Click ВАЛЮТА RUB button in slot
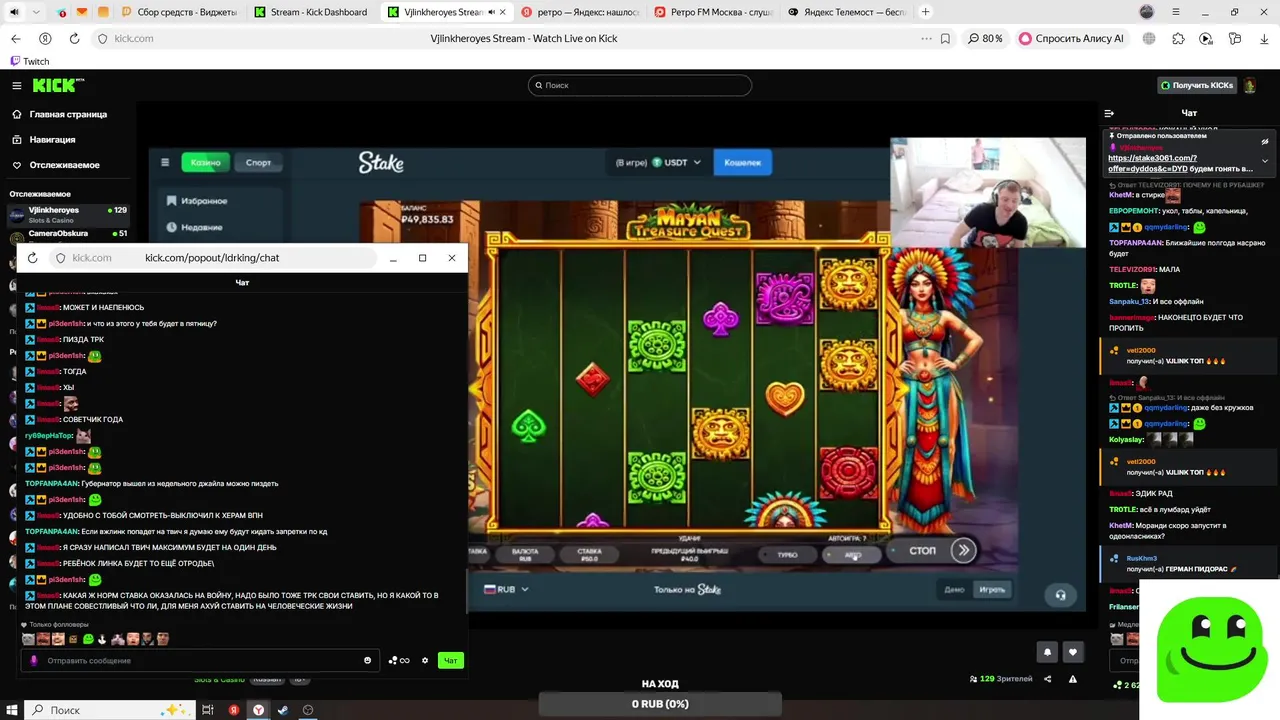The image size is (1280, 720). (525, 553)
